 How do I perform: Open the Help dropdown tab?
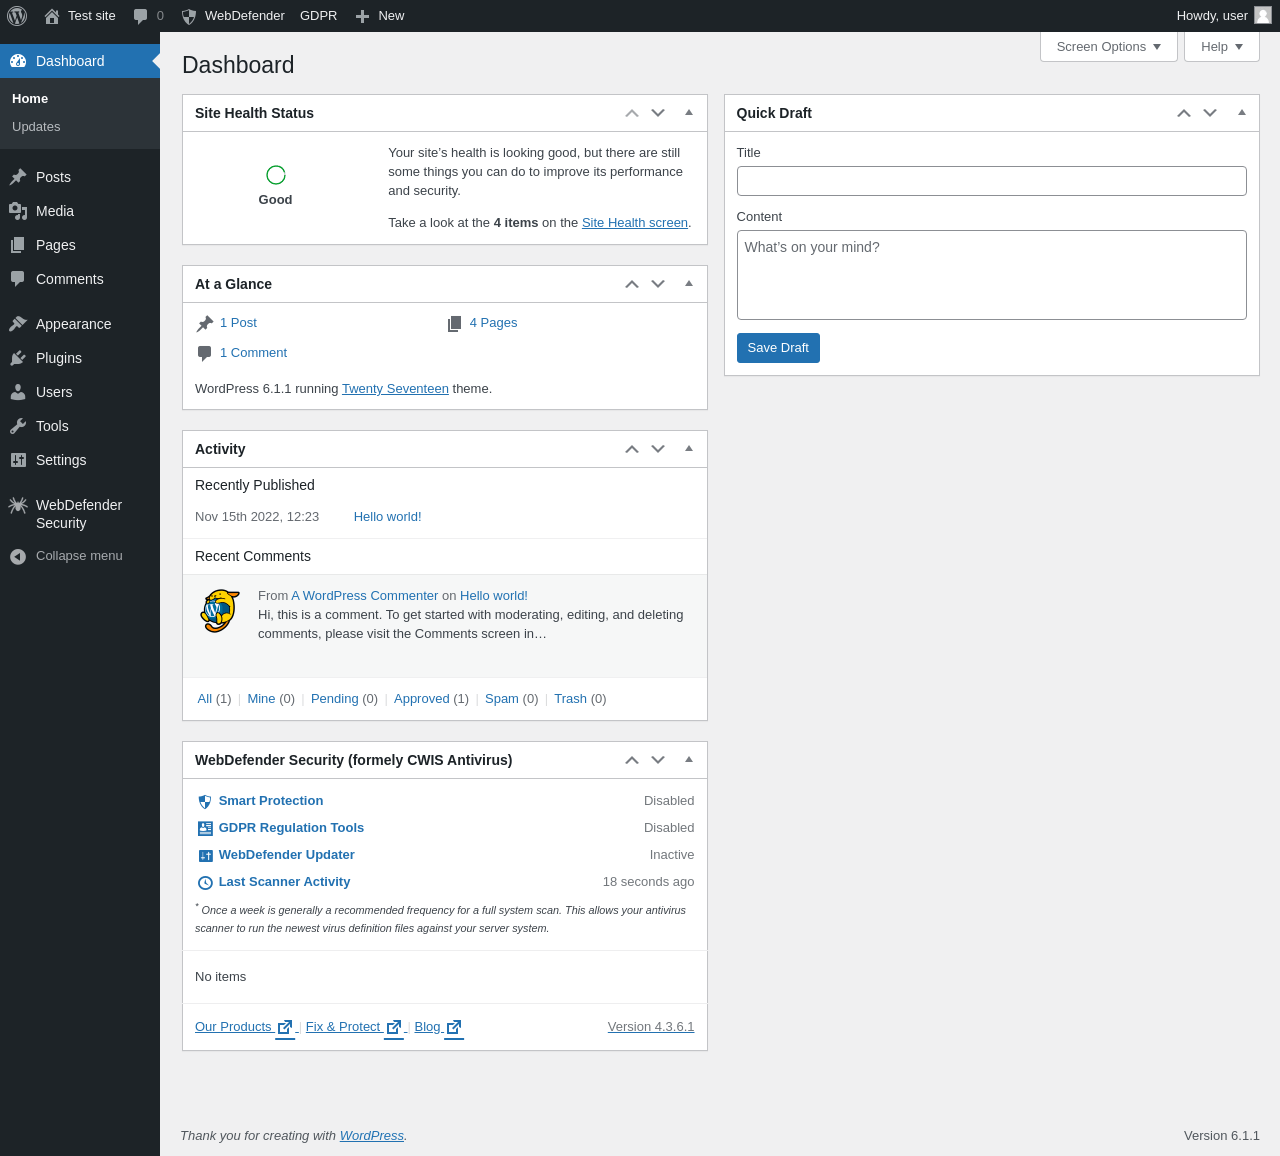(x=1221, y=47)
